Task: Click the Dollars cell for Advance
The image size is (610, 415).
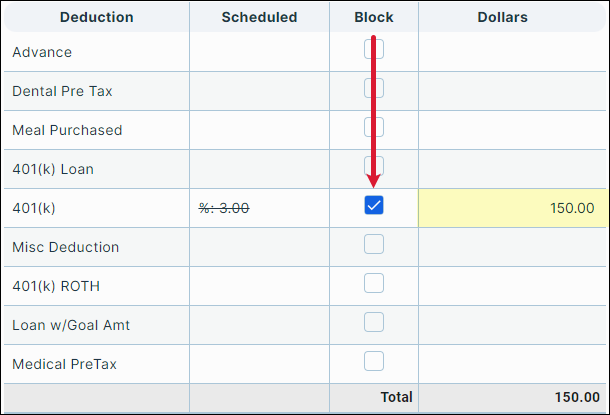Action: coord(512,52)
